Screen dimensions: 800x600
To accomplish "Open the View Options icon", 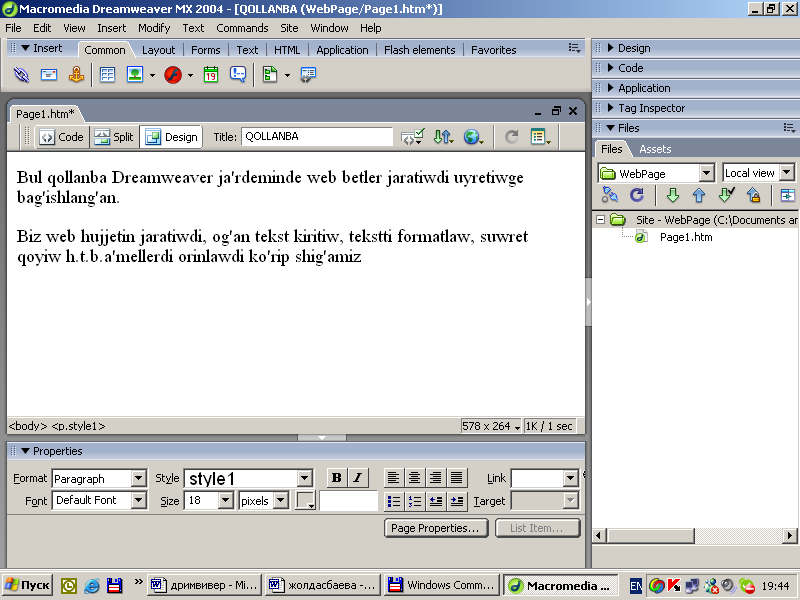I will (x=540, y=137).
